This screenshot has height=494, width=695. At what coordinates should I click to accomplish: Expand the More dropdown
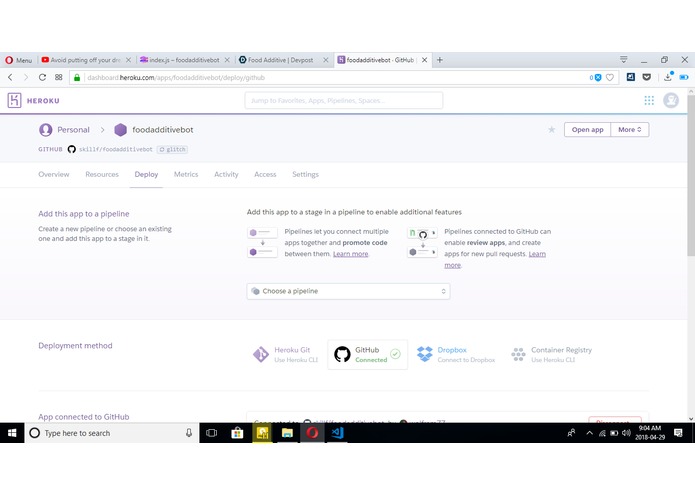point(630,130)
